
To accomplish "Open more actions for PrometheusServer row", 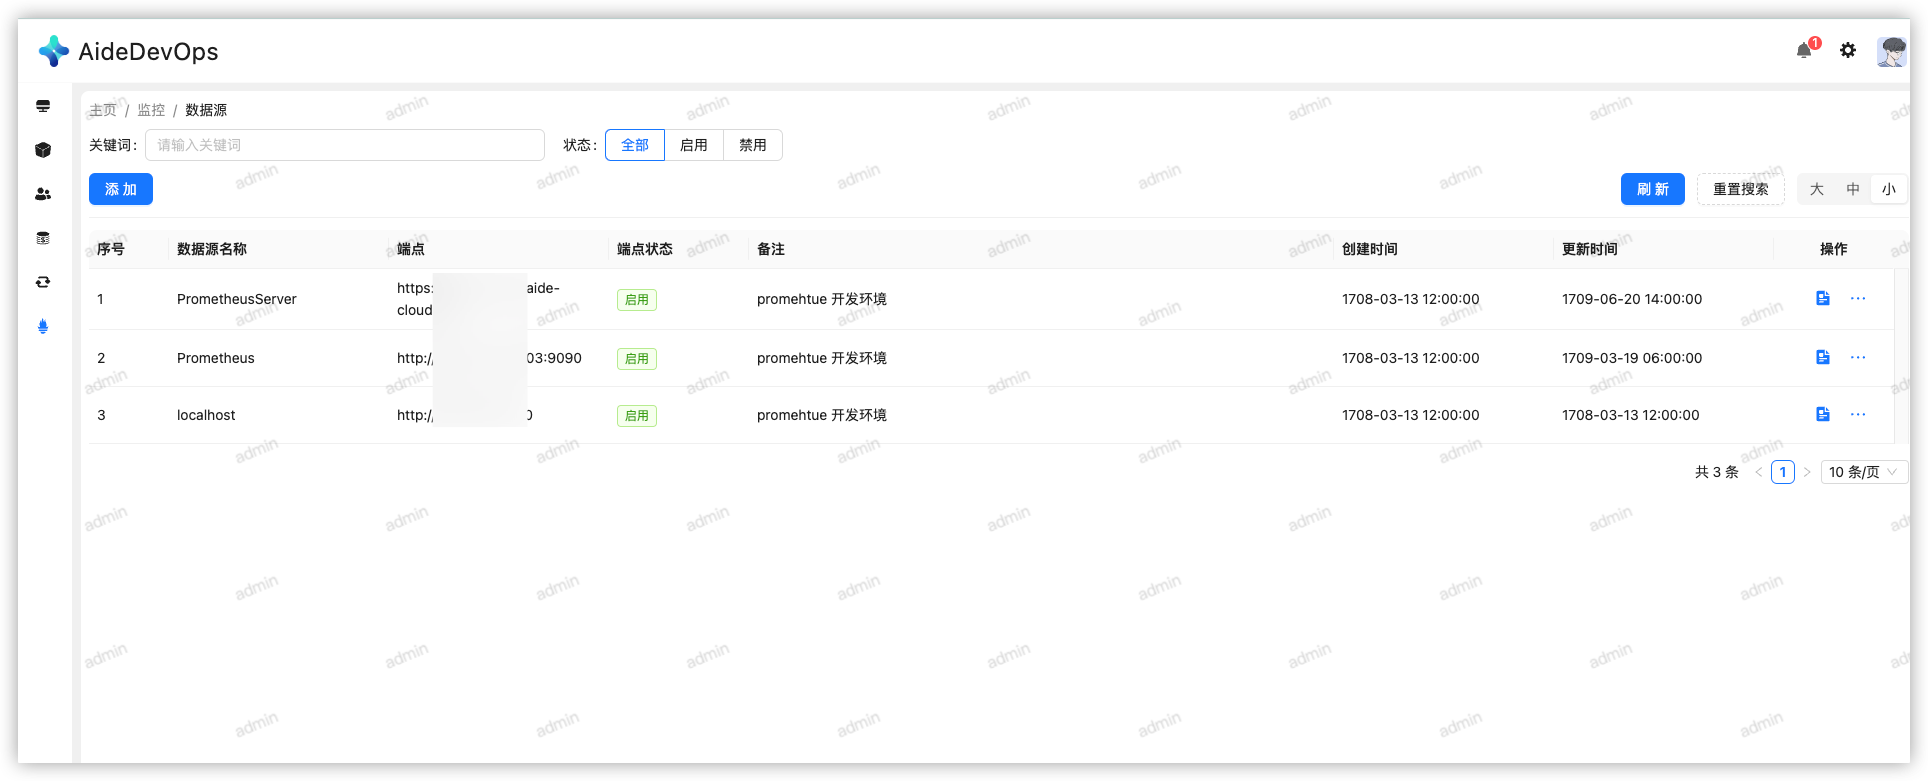I will [1858, 298].
